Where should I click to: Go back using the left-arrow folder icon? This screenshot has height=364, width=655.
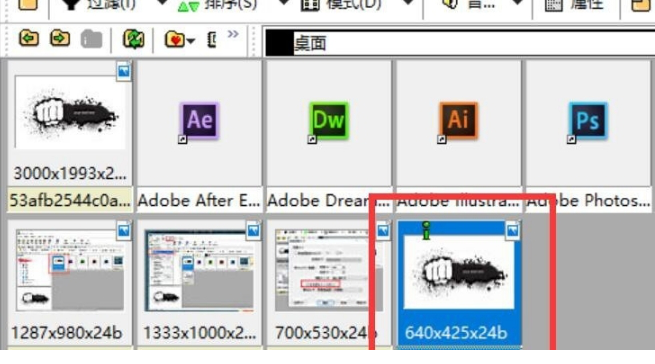[29, 38]
